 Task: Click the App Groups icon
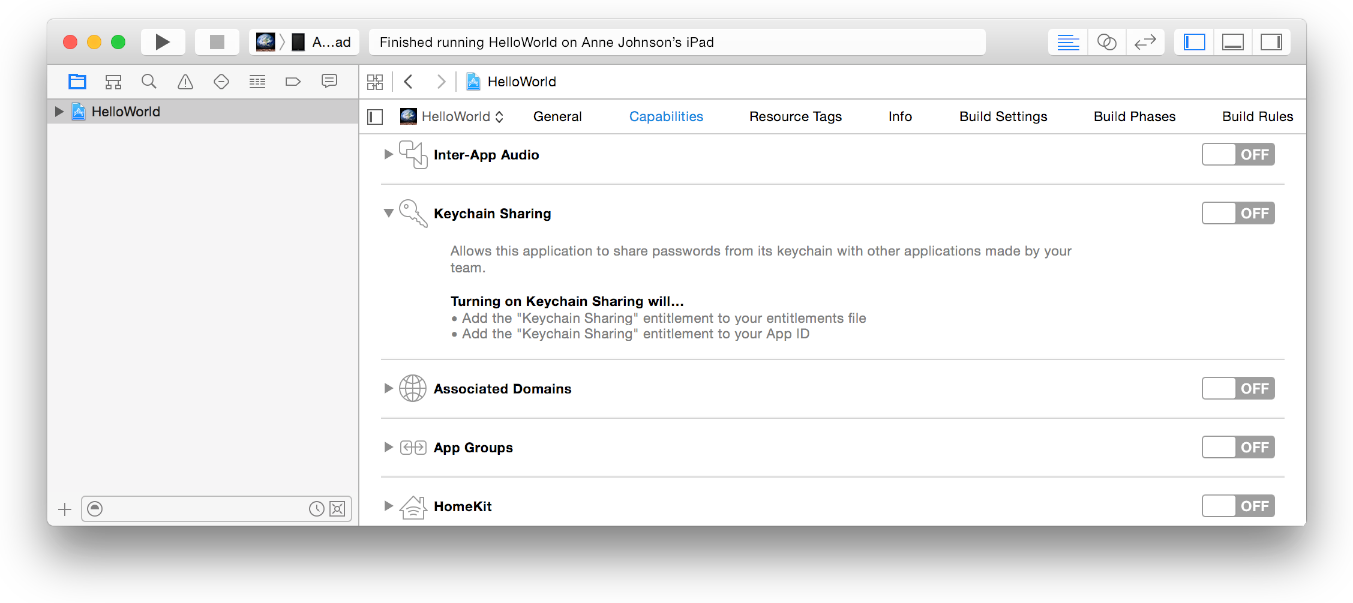413,447
